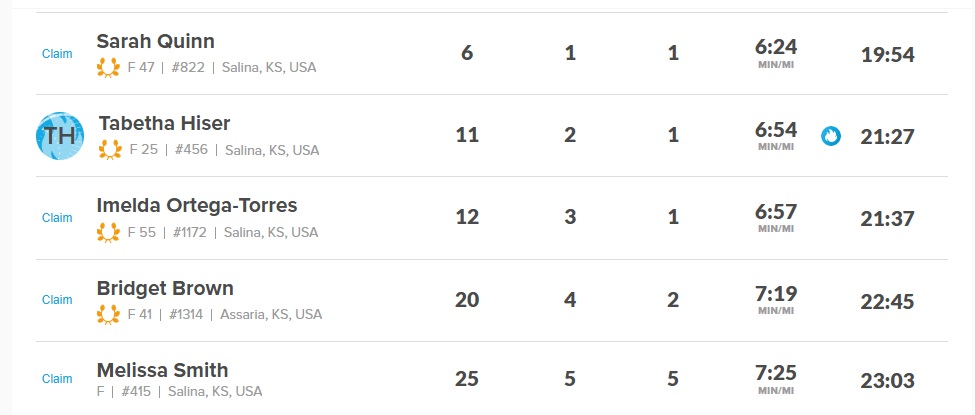975x415 pixels.
Task: Click the laurel wreath icon under Tabetha Hiser
Action: [x=110, y=150]
